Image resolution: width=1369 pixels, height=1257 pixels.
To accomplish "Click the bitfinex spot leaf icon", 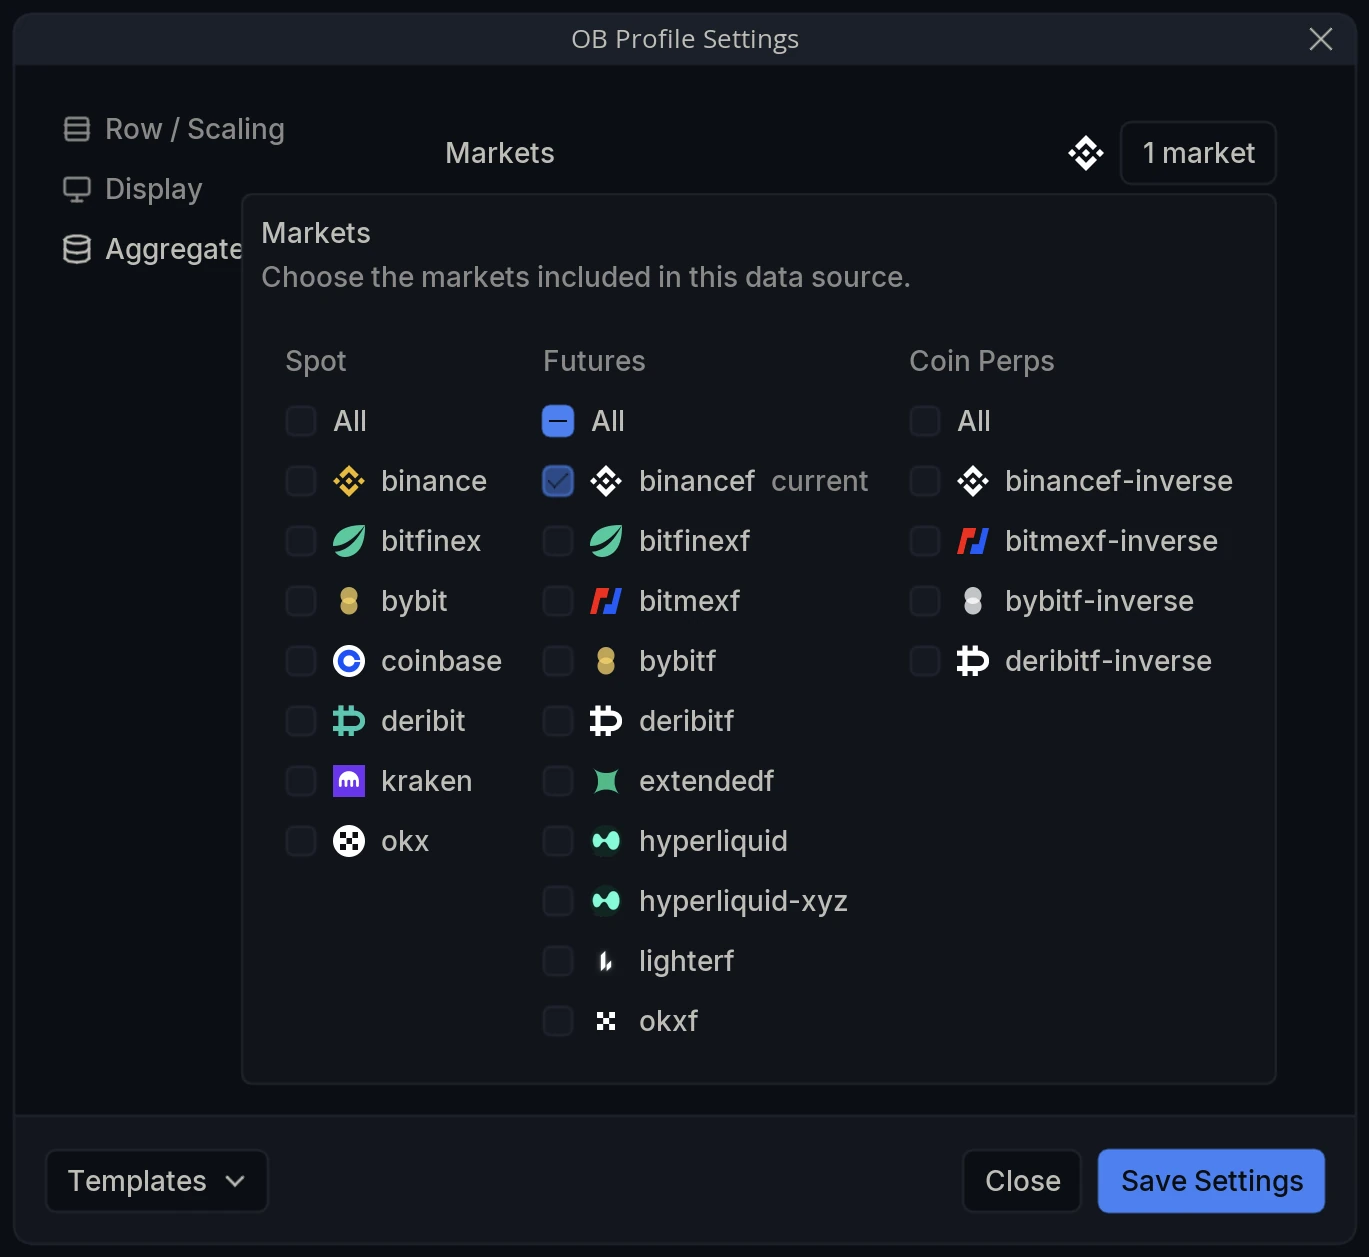I will coord(349,541).
